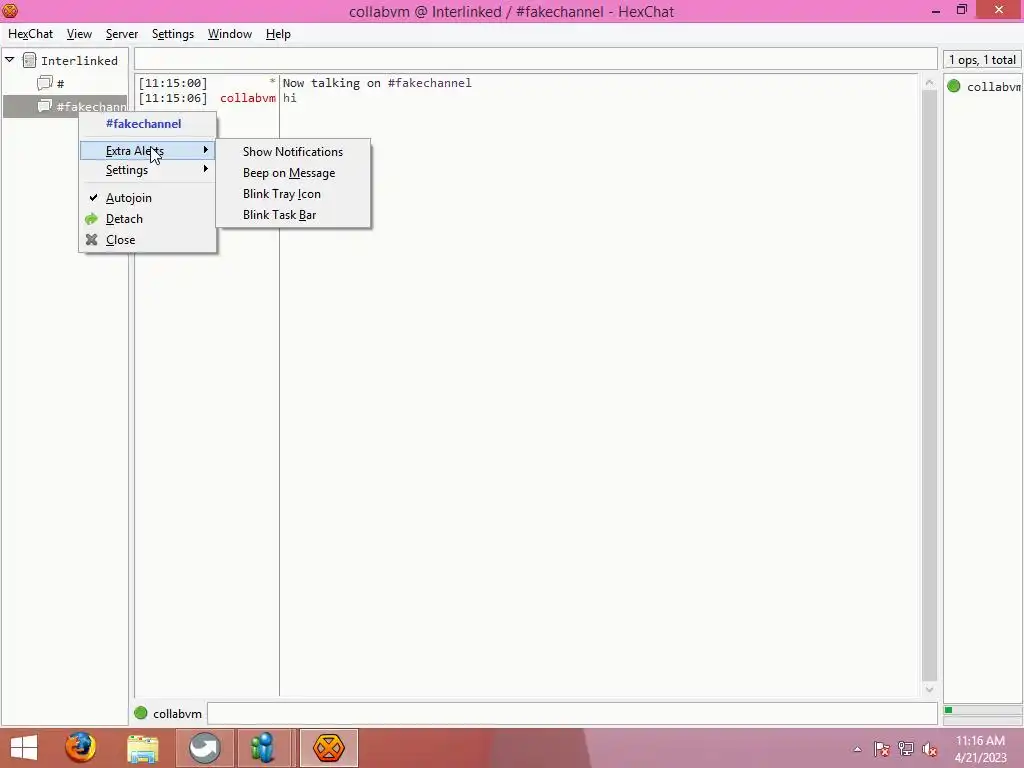This screenshot has height=768, width=1024.
Task: Click the [11:15:06] timestamp
Action: point(172,98)
